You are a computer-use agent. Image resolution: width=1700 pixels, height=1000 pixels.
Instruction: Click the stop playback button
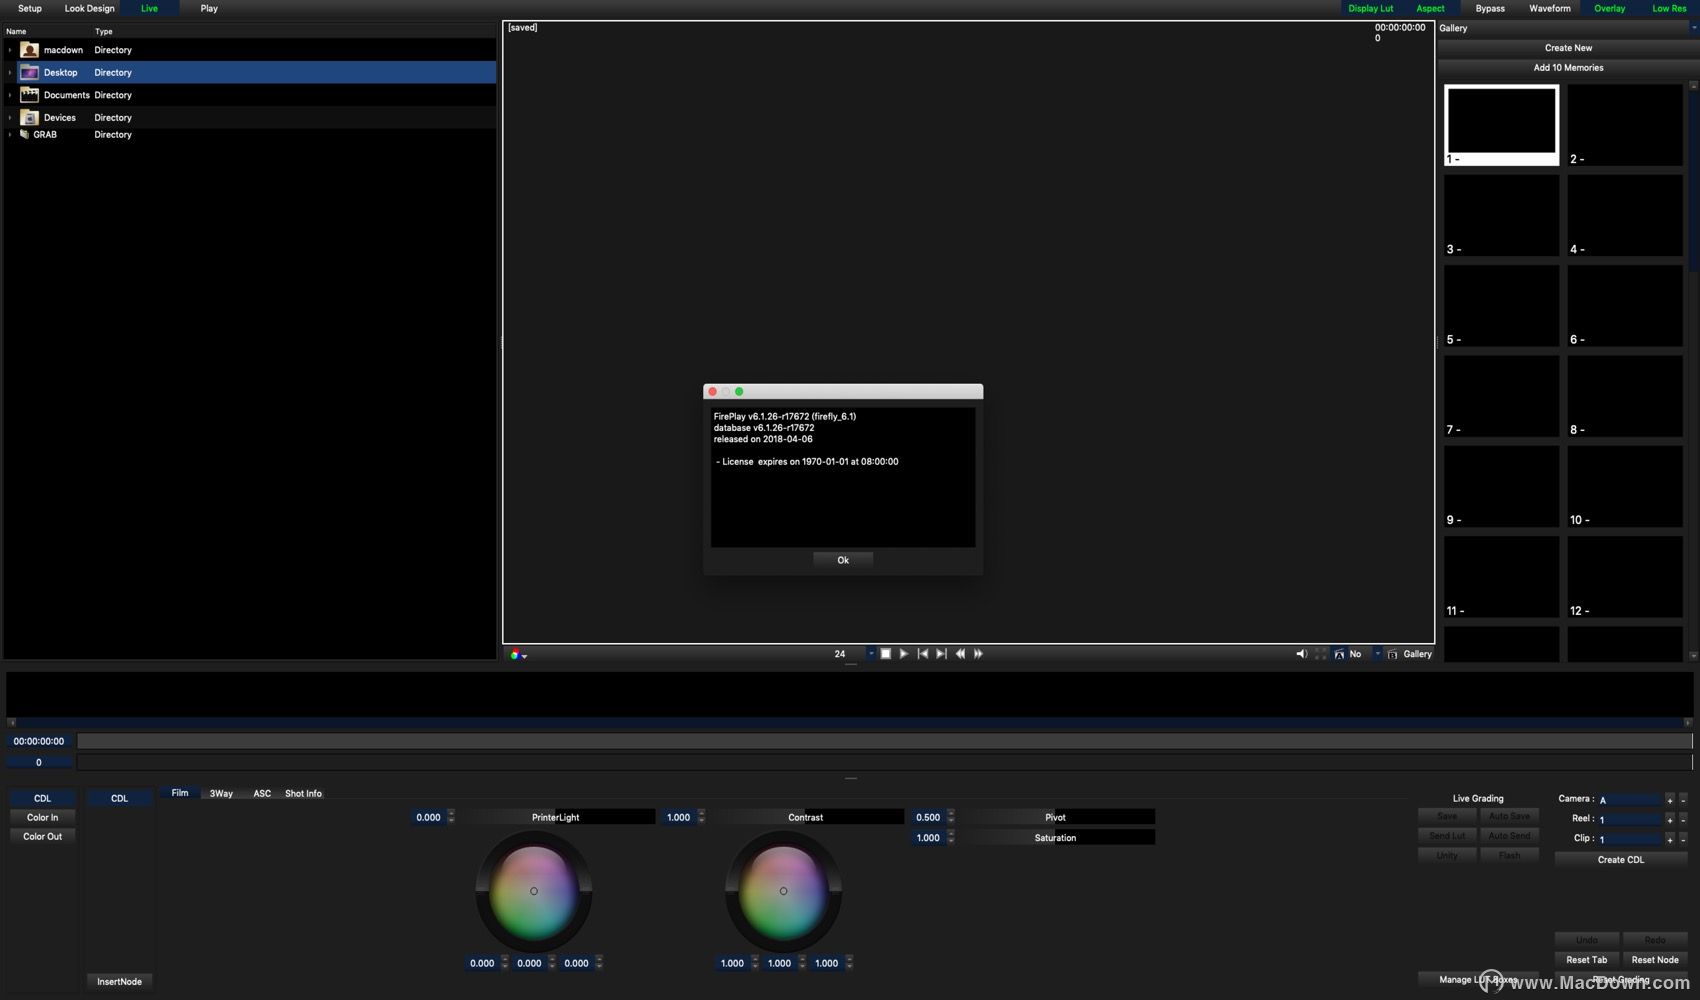point(885,654)
